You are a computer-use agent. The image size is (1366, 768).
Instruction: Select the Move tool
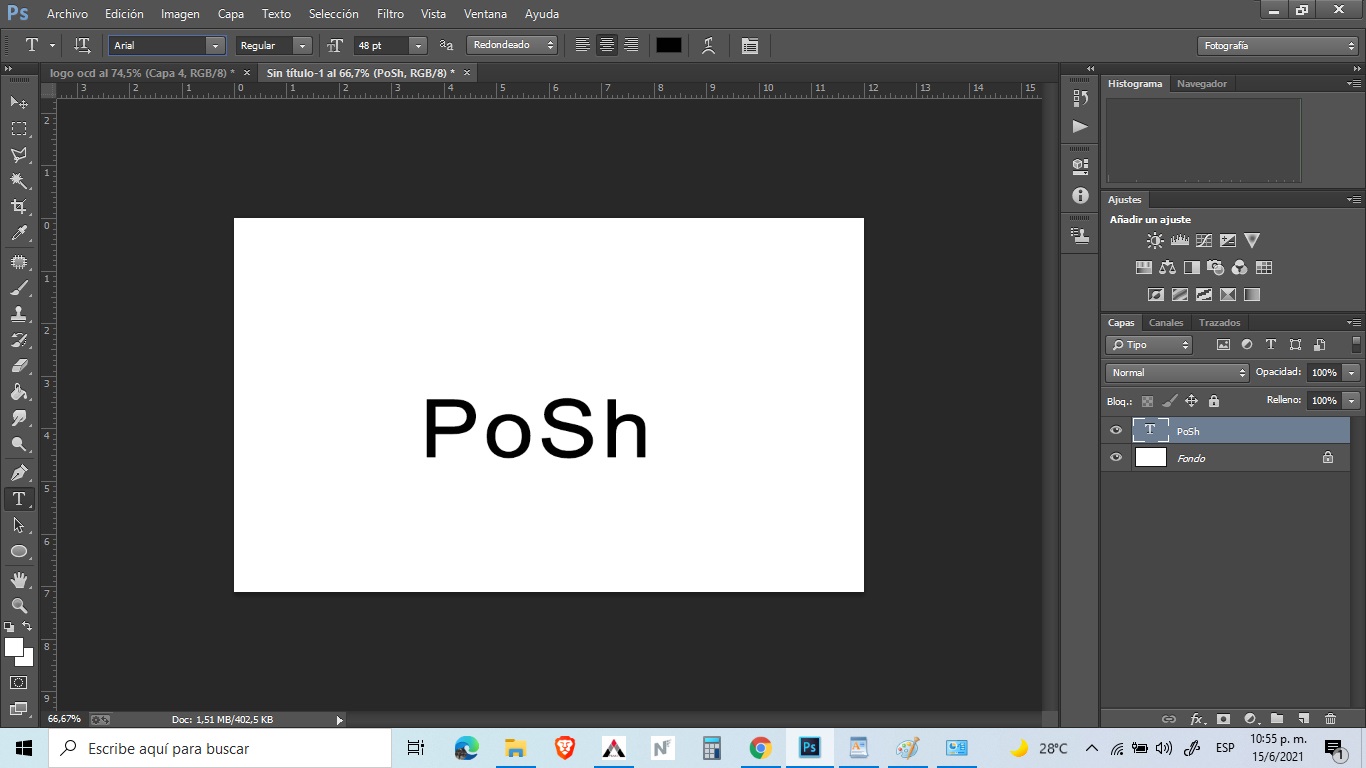point(19,102)
